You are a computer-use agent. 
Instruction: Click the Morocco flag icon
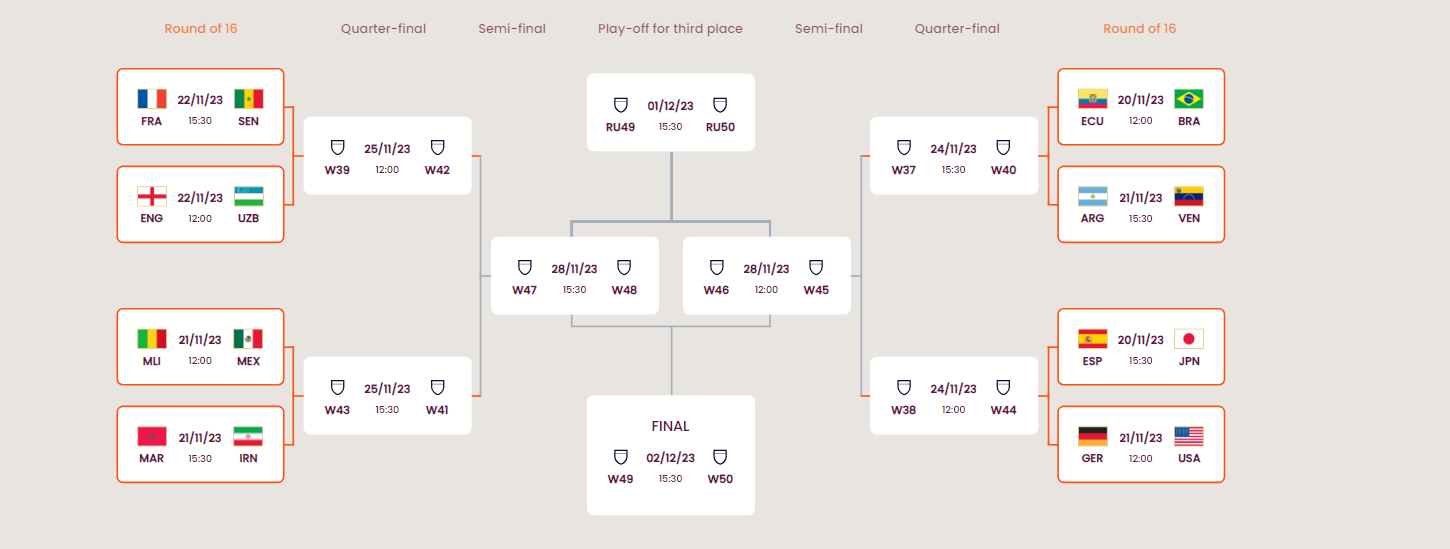tap(152, 436)
